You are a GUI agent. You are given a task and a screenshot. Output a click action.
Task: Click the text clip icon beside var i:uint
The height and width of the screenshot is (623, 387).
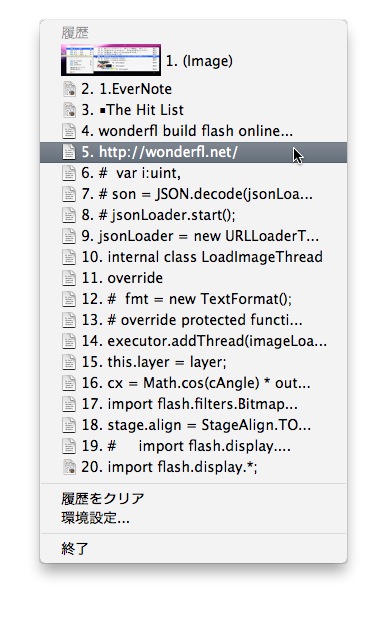(69, 173)
